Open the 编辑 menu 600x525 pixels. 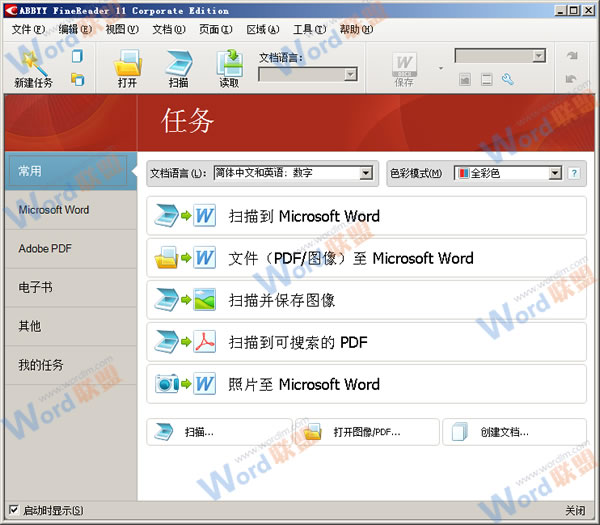[75, 29]
